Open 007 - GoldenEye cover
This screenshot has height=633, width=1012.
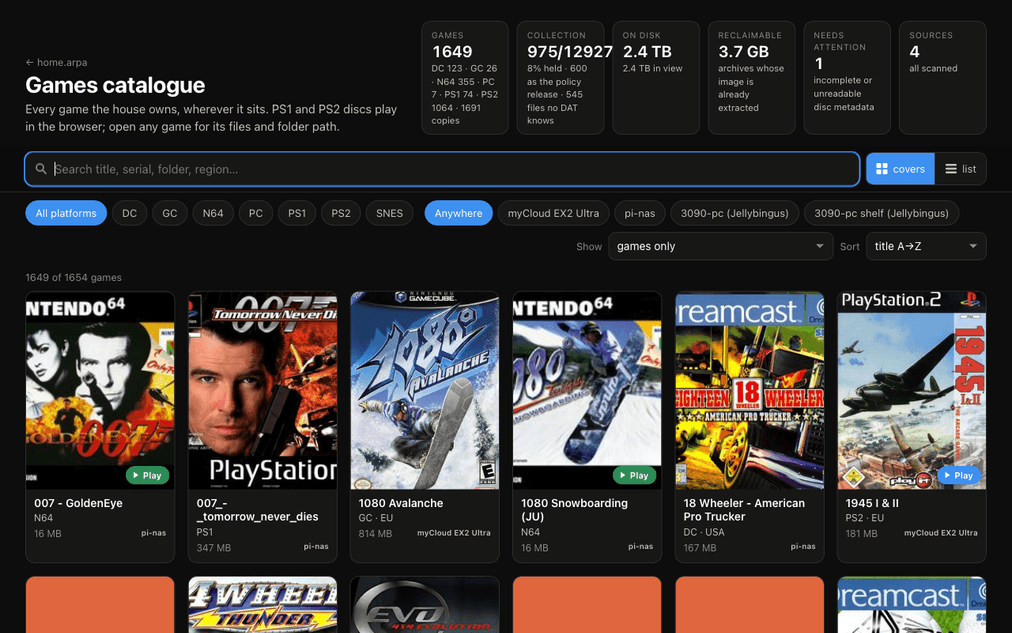(100, 390)
